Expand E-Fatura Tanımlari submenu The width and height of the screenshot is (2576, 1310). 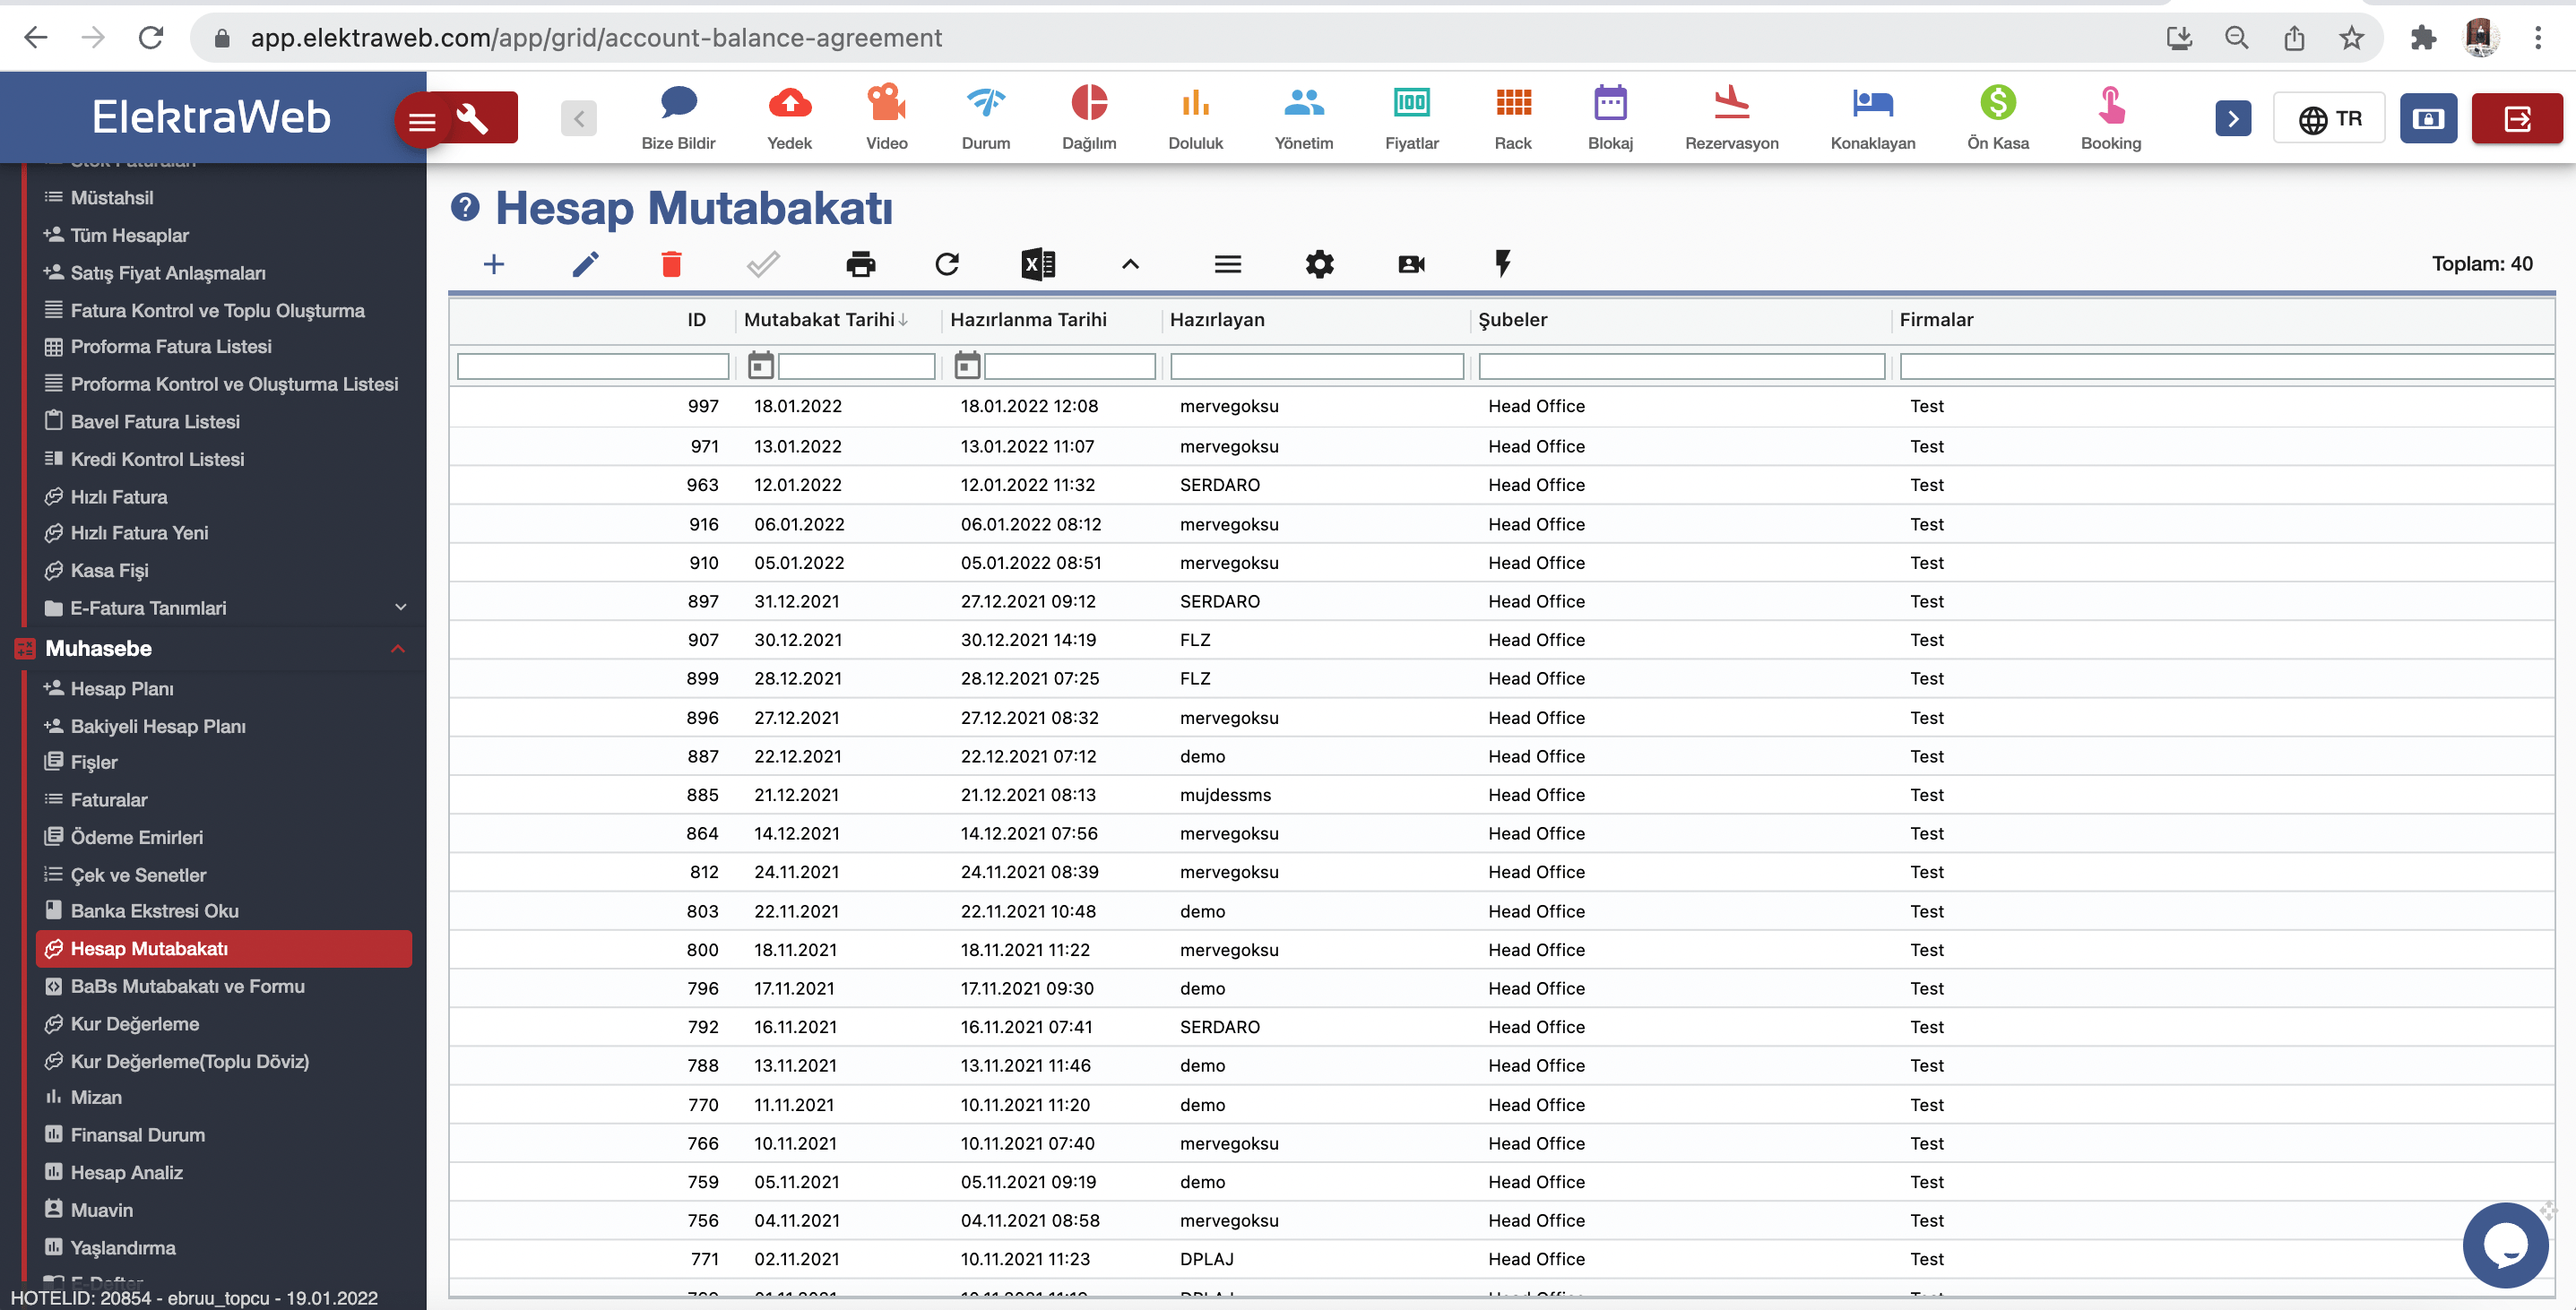point(401,607)
